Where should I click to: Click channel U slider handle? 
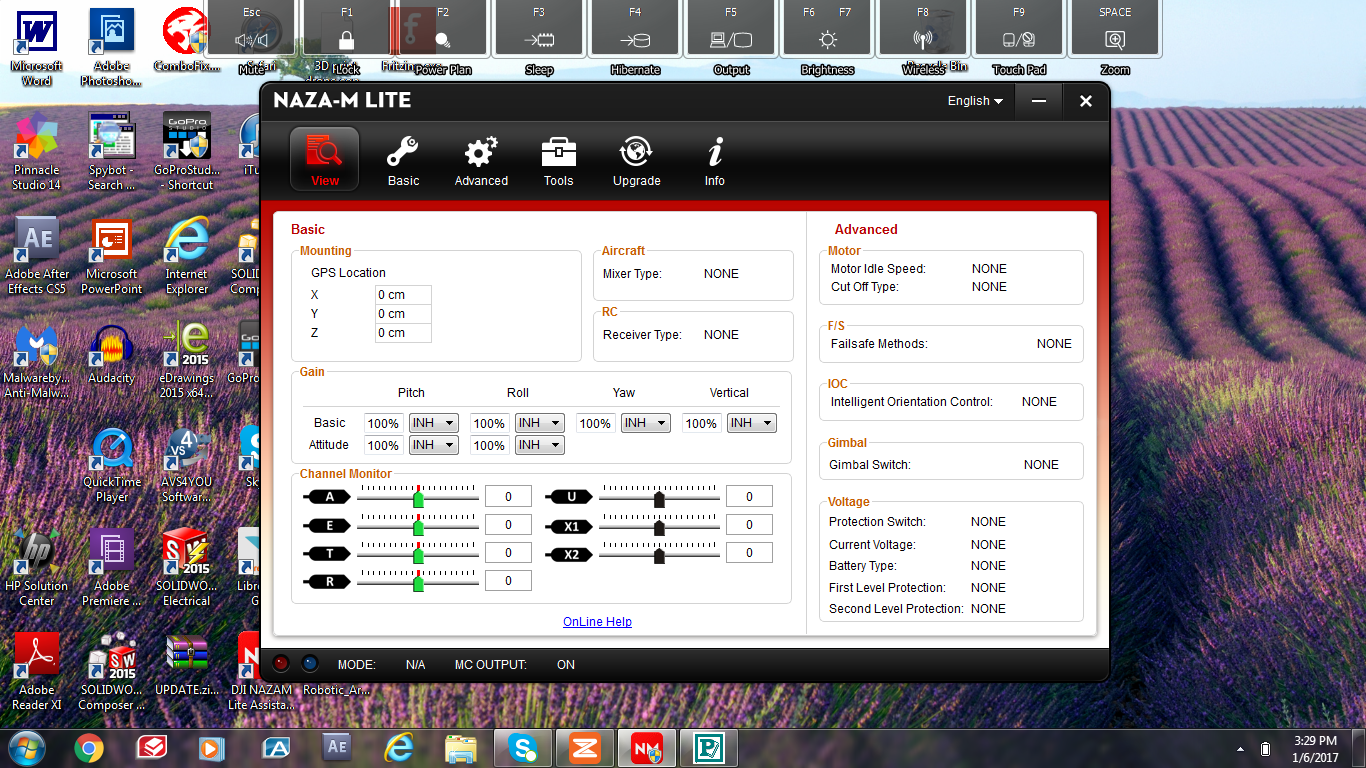click(659, 499)
